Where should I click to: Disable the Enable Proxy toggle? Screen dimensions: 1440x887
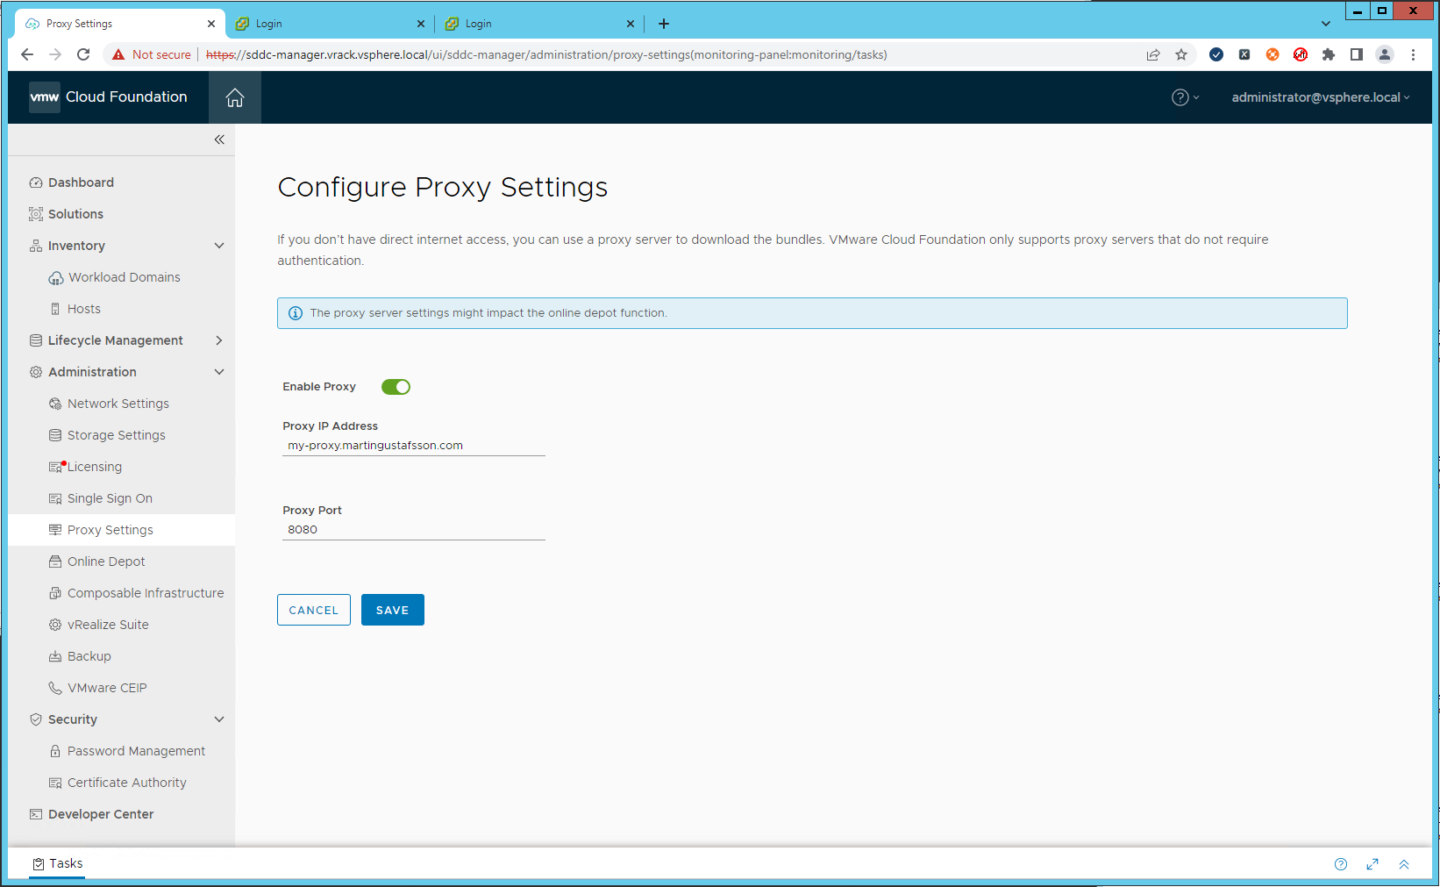[x=395, y=386]
